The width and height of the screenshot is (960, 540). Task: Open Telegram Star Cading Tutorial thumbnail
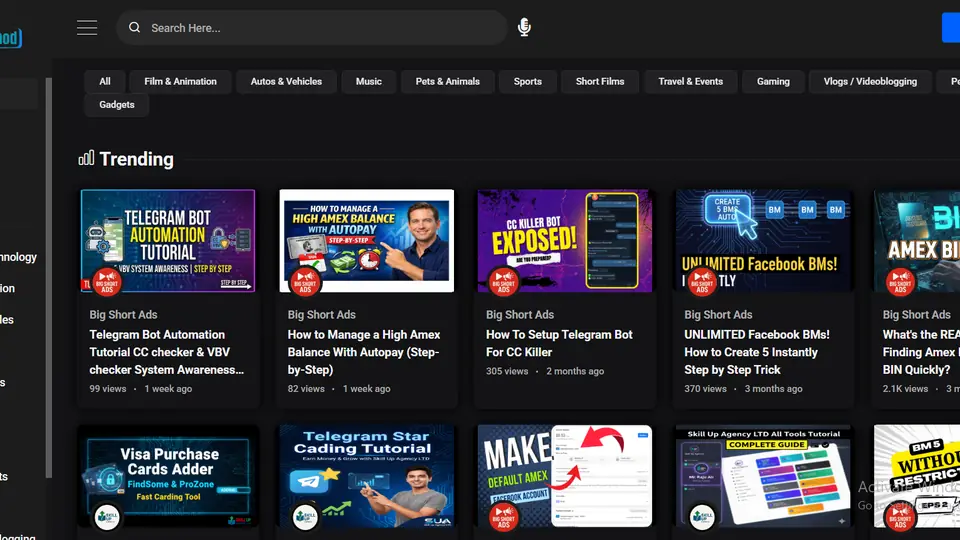coord(367,476)
